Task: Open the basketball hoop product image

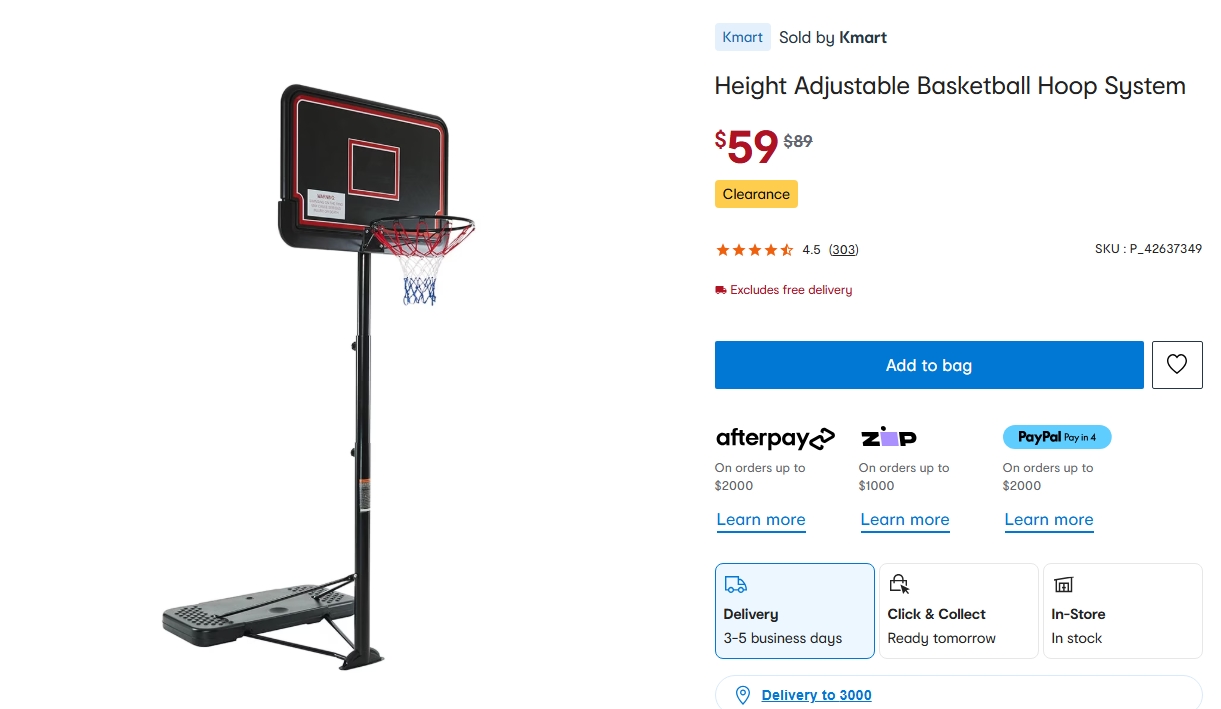Action: pos(319,377)
